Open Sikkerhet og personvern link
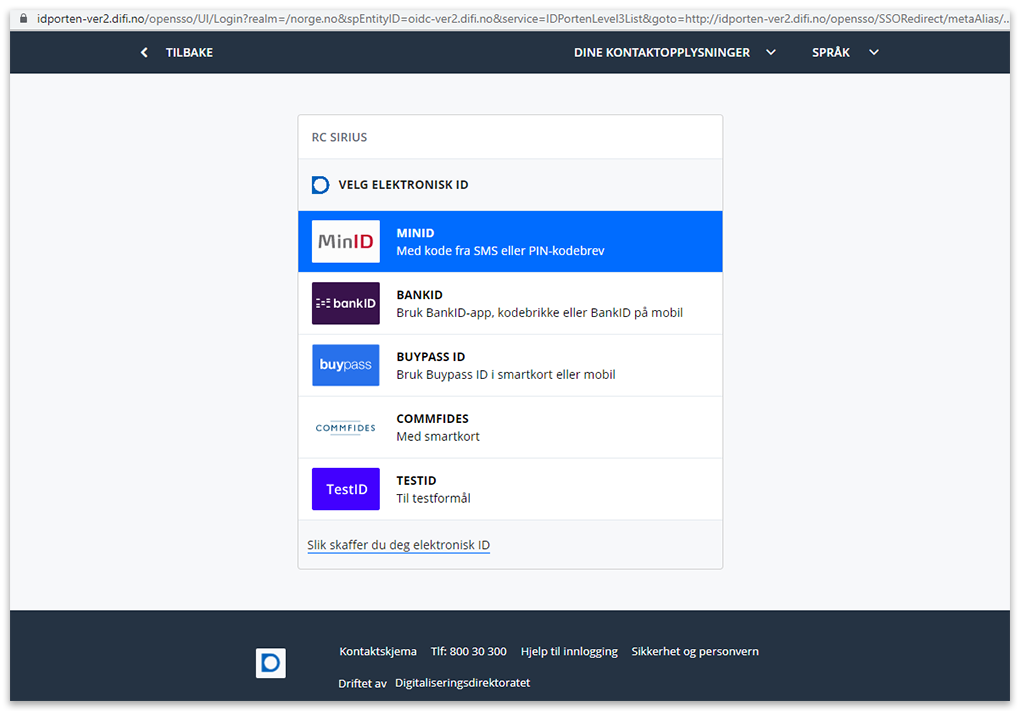This screenshot has height=711, width=1020. (694, 652)
